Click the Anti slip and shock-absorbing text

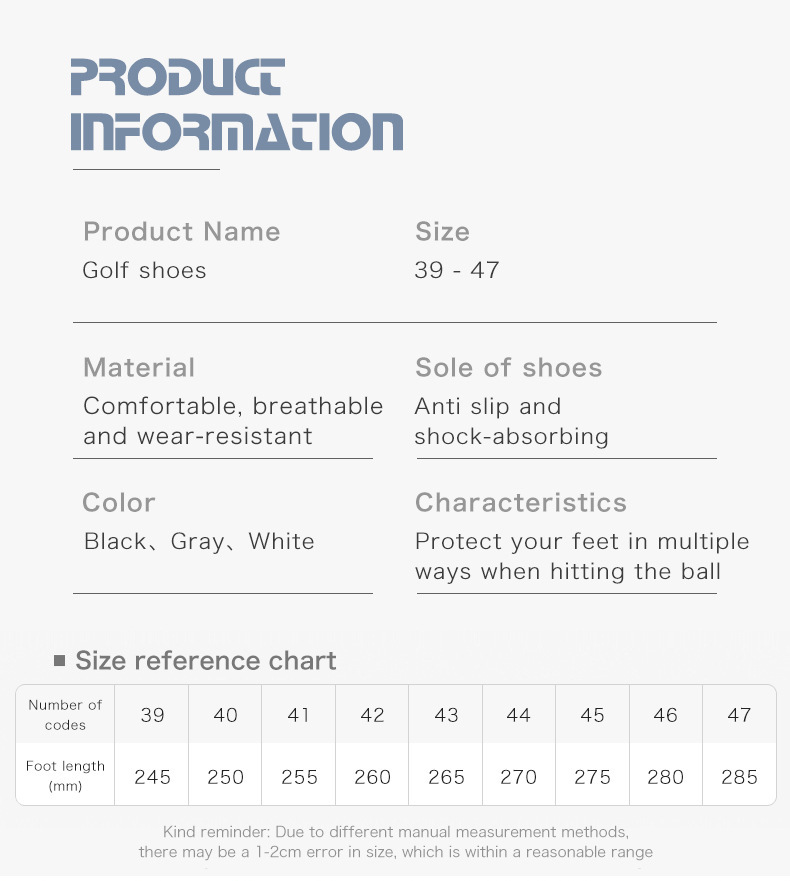[x=511, y=421]
